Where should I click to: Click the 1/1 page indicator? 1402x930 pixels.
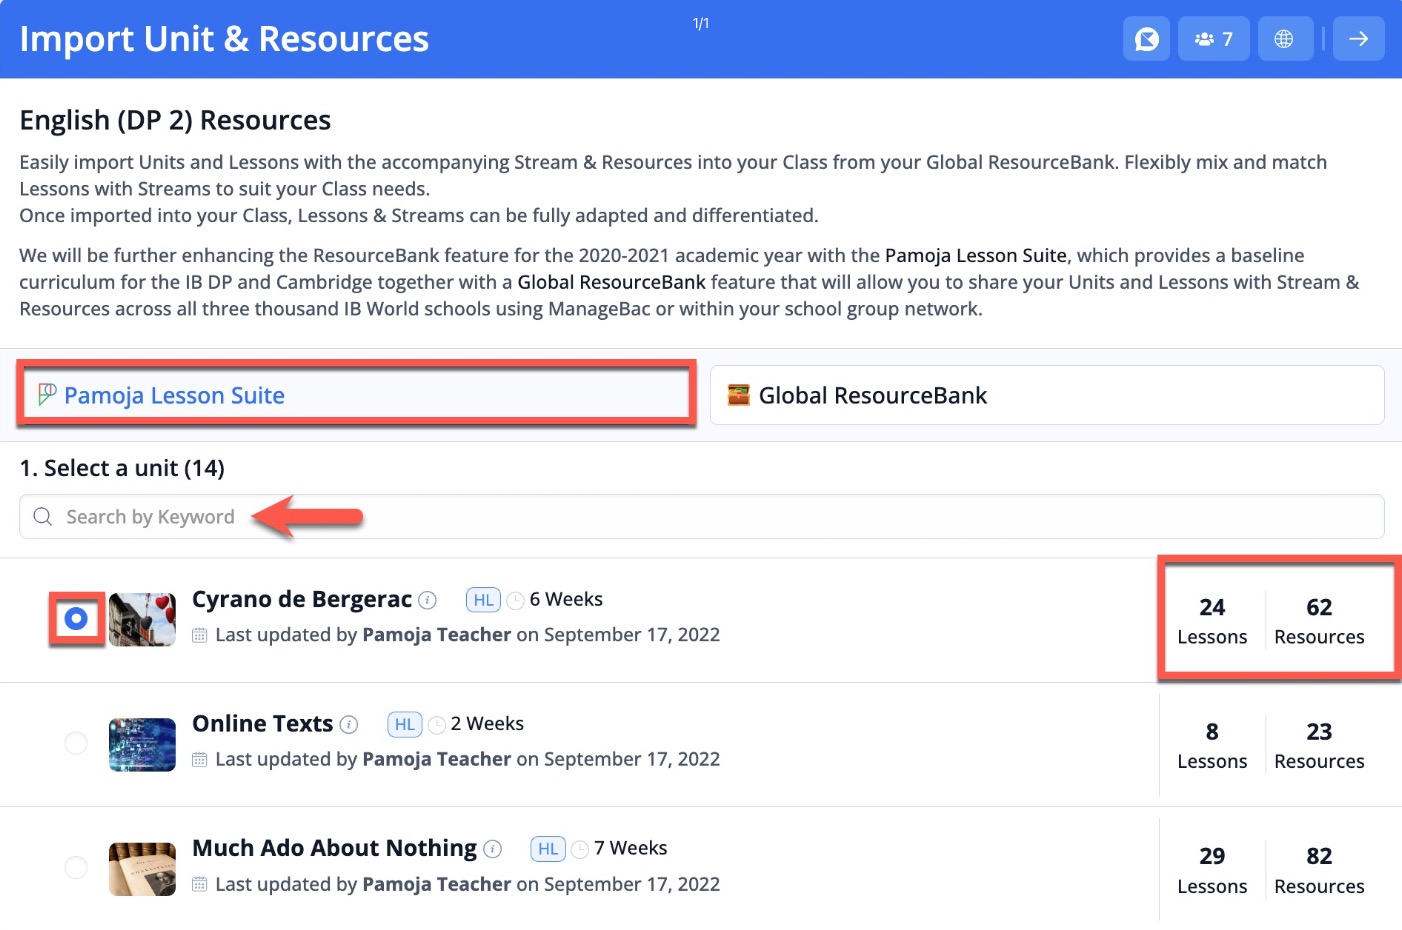point(701,23)
